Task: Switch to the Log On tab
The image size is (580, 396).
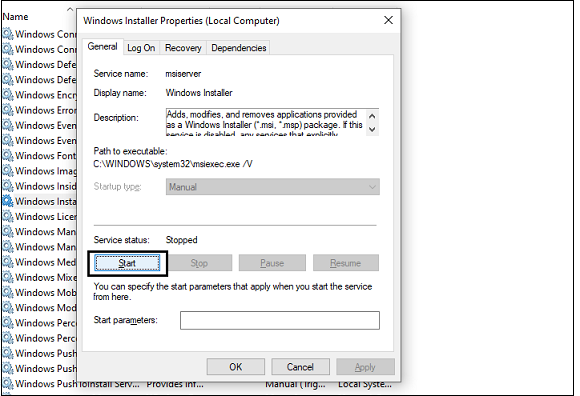Action: 141,48
